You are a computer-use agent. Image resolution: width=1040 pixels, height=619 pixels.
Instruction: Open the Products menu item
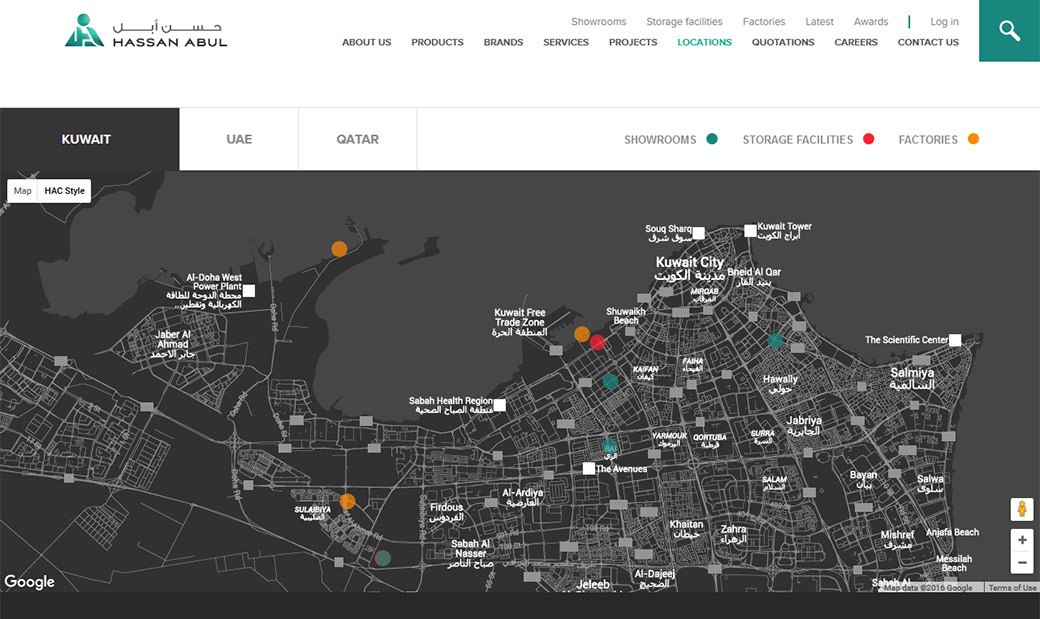[x=437, y=42]
